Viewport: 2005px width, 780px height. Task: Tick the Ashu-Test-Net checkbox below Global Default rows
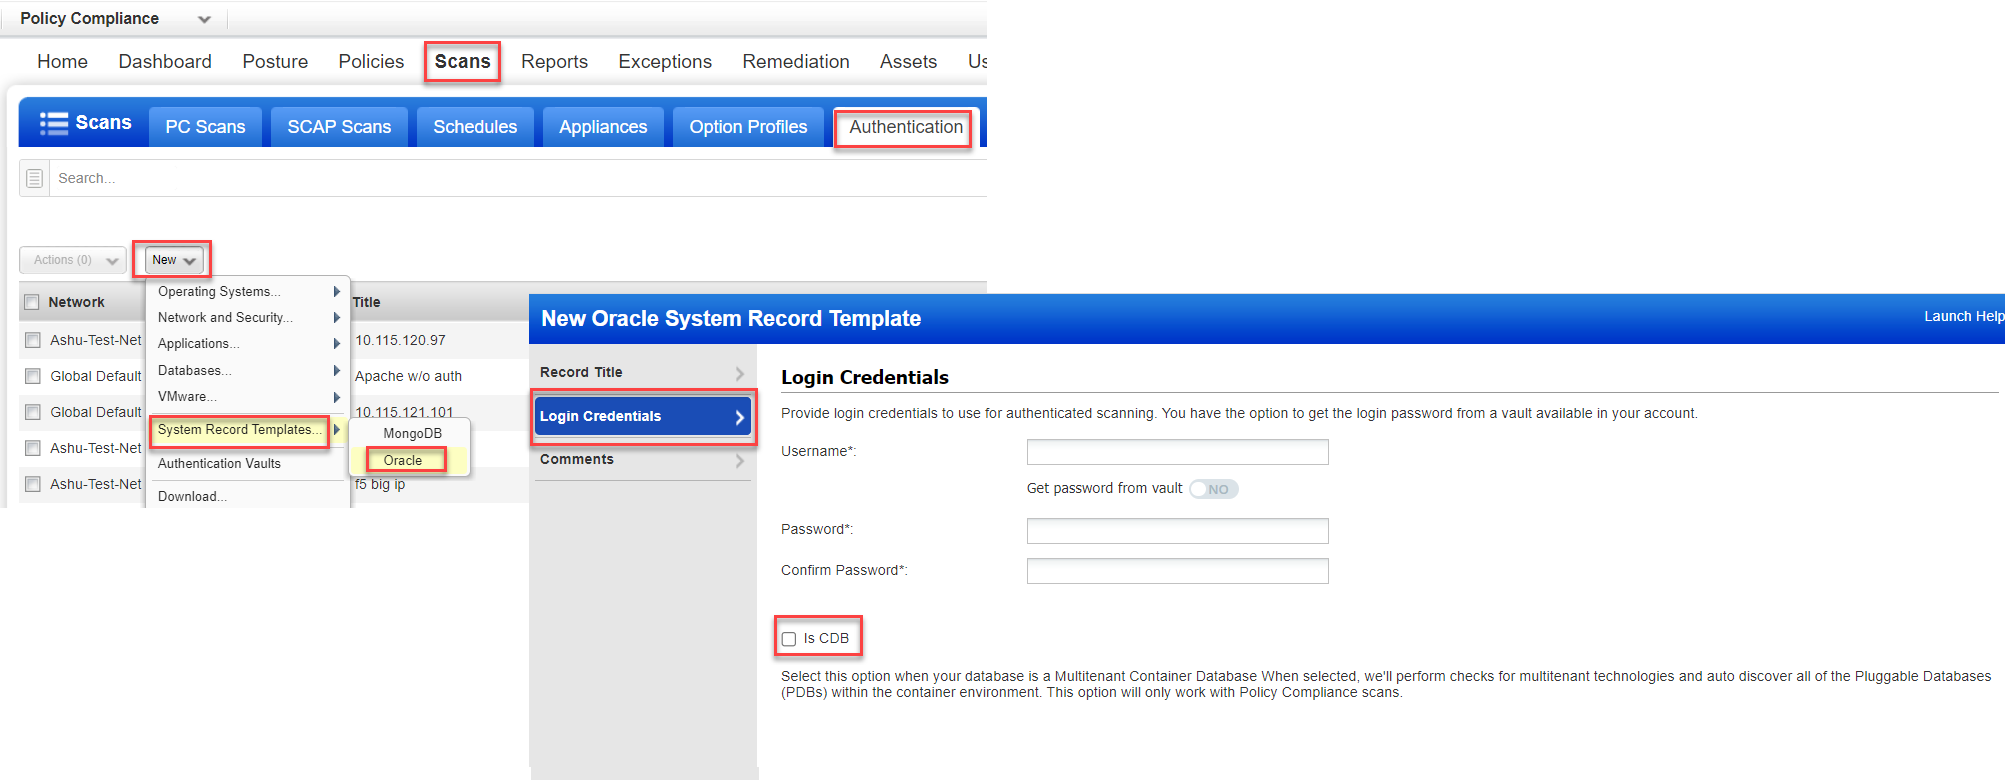33,448
